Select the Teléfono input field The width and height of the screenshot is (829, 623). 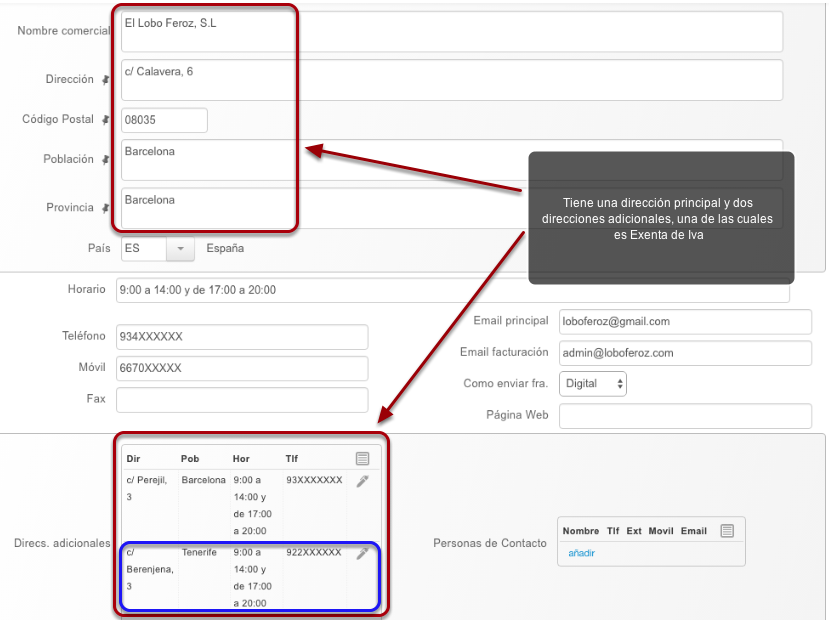click(x=242, y=337)
